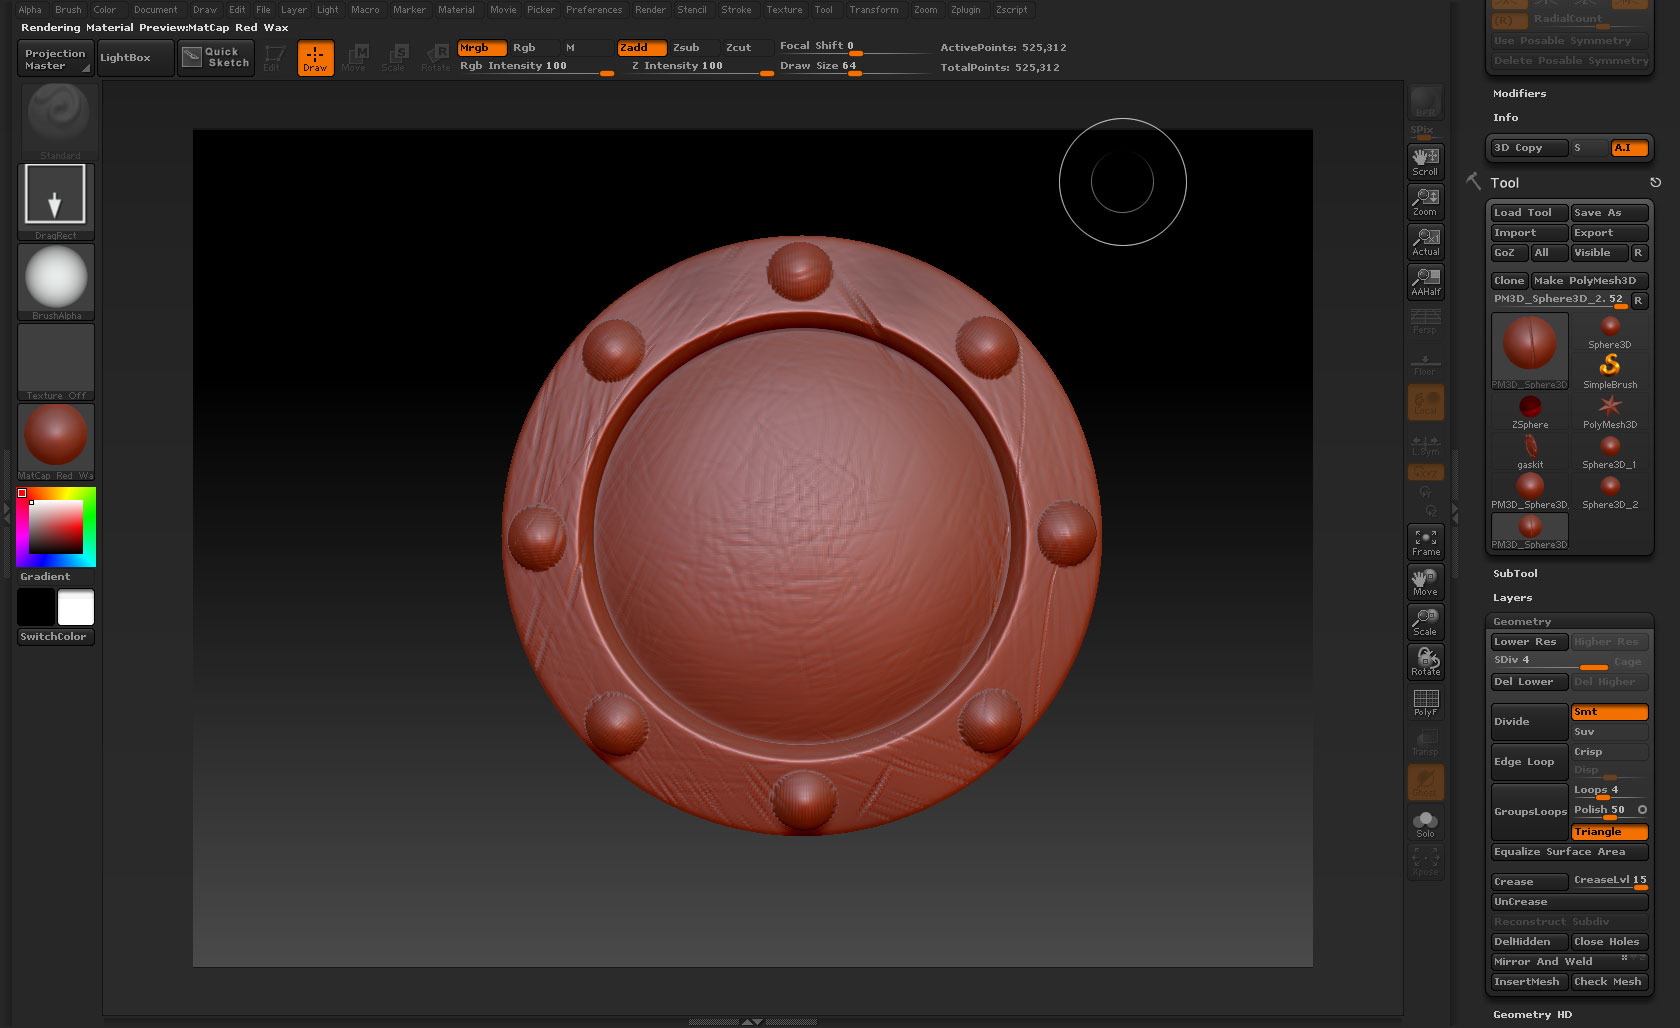The width and height of the screenshot is (1680, 1028).
Task: Expand the Geometry HD section
Action: [1532, 1014]
